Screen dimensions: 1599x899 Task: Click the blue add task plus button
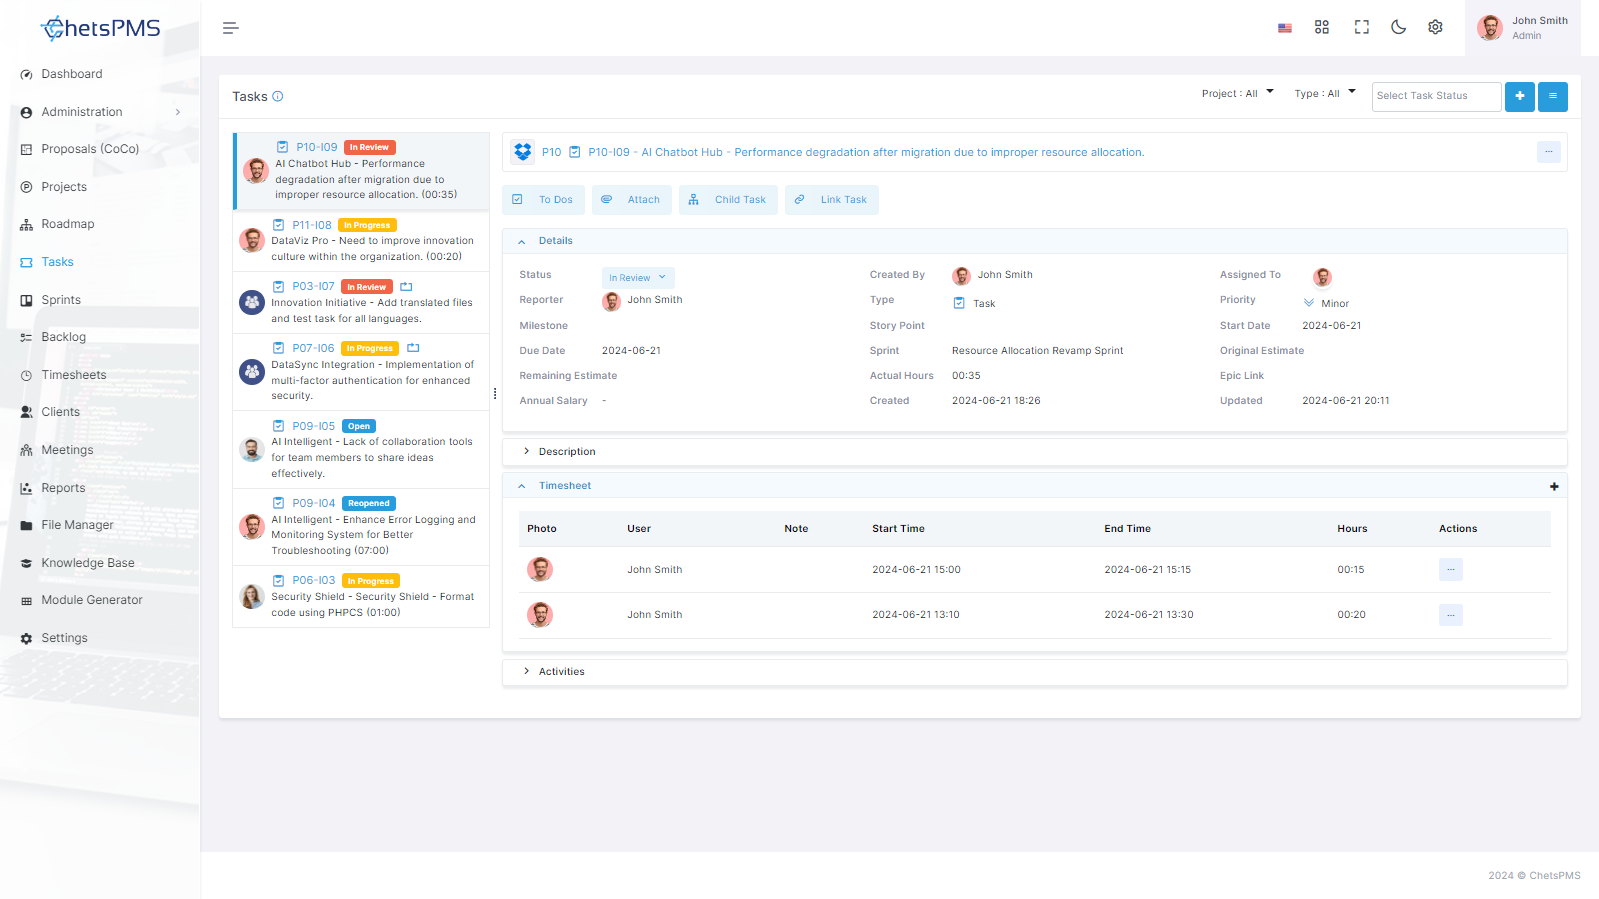(x=1519, y=96)
